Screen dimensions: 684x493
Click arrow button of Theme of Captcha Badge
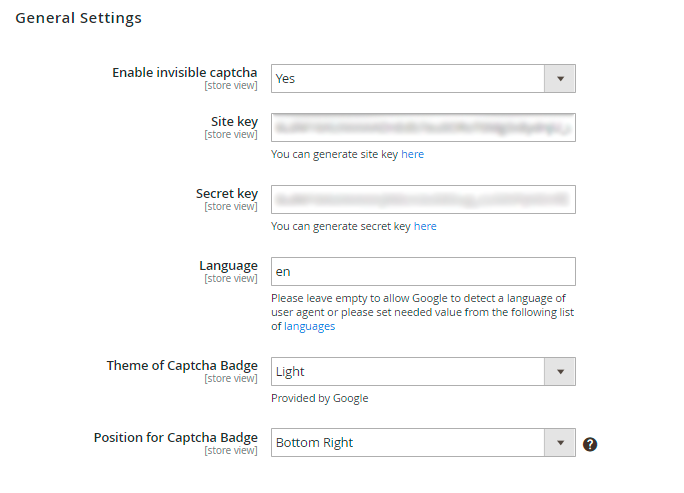click(560, 372)
